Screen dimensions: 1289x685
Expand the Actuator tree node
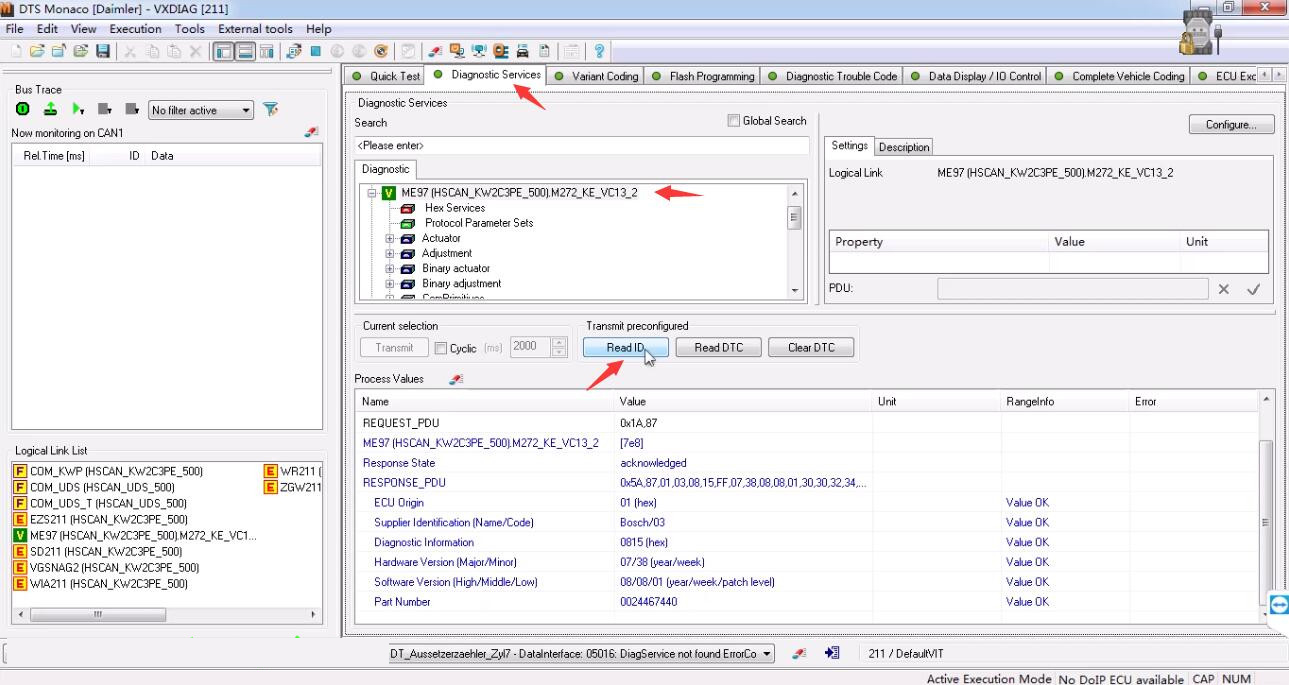[x=390, y=239]
